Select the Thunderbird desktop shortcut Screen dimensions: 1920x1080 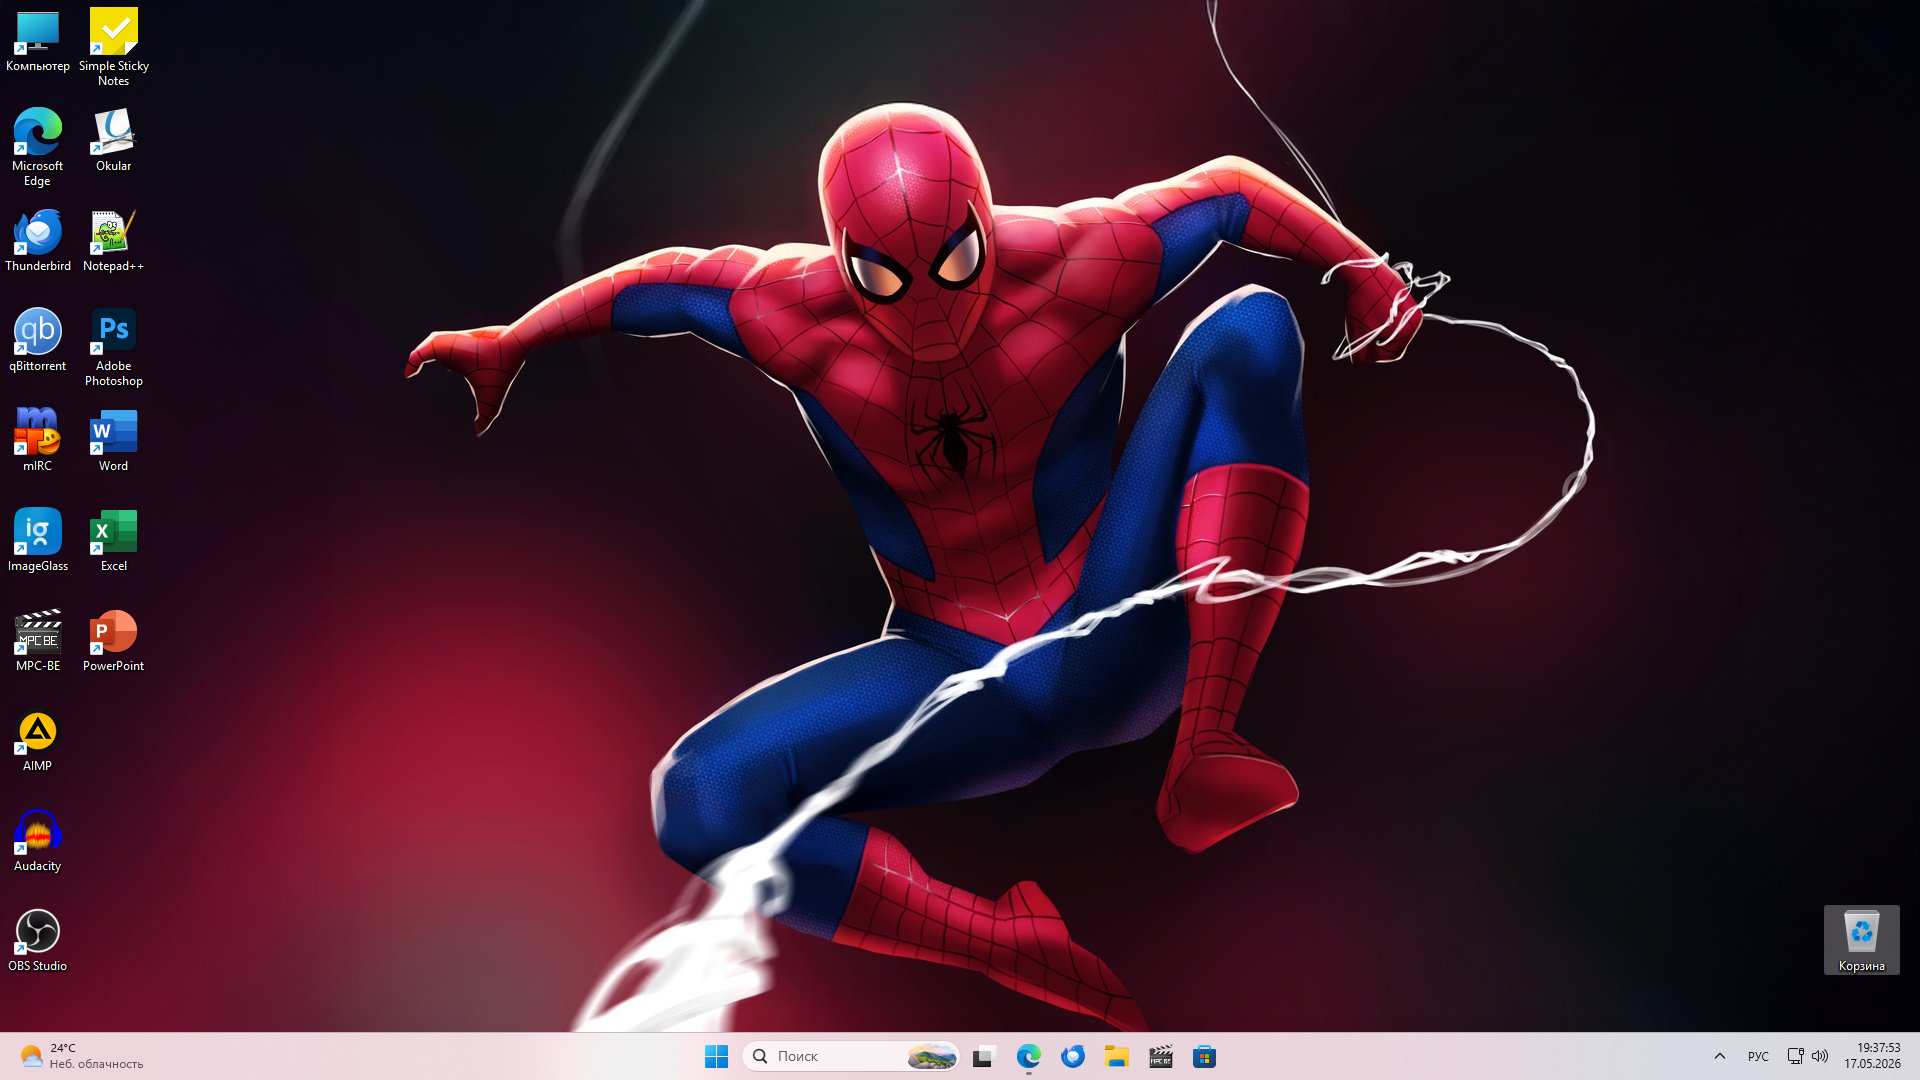pos(38,241)
